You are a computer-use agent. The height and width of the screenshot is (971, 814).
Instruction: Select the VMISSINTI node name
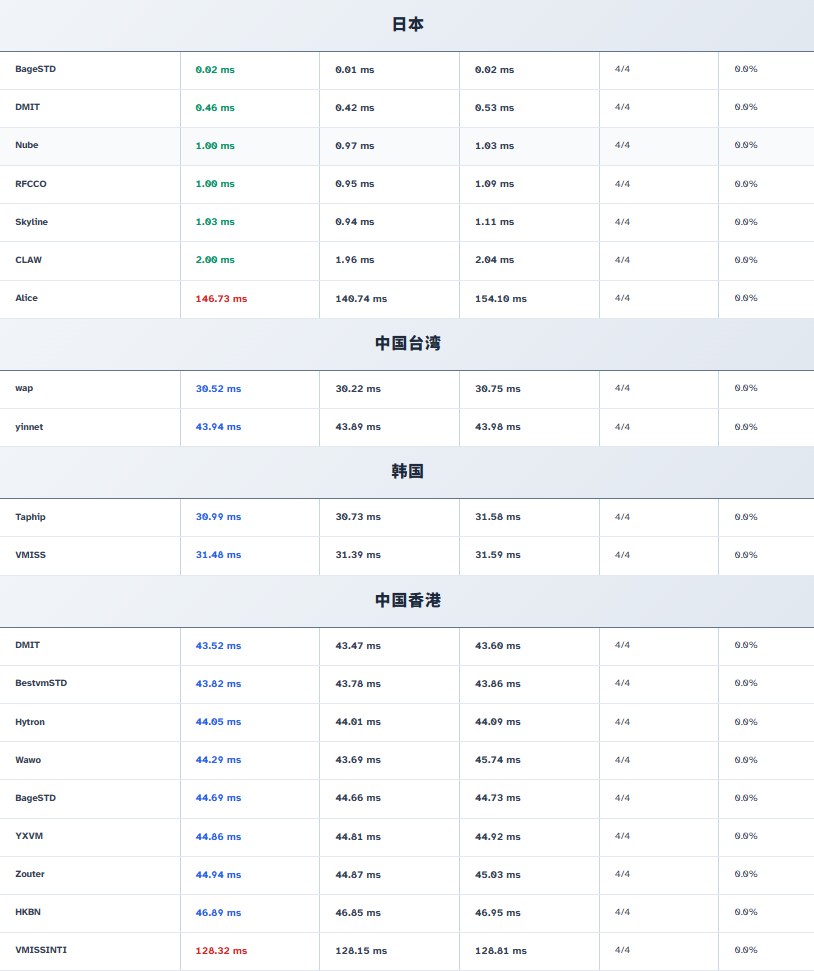(x=41, y=950)
